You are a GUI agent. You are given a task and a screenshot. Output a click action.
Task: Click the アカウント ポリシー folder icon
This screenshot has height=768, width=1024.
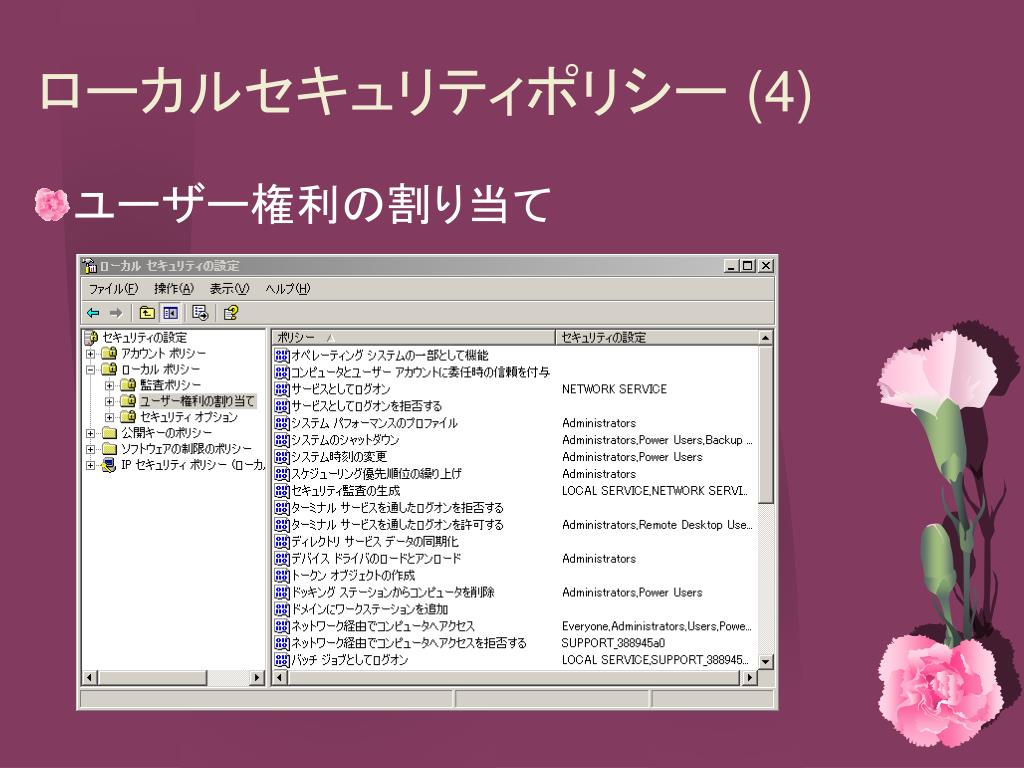coord(110,353)
